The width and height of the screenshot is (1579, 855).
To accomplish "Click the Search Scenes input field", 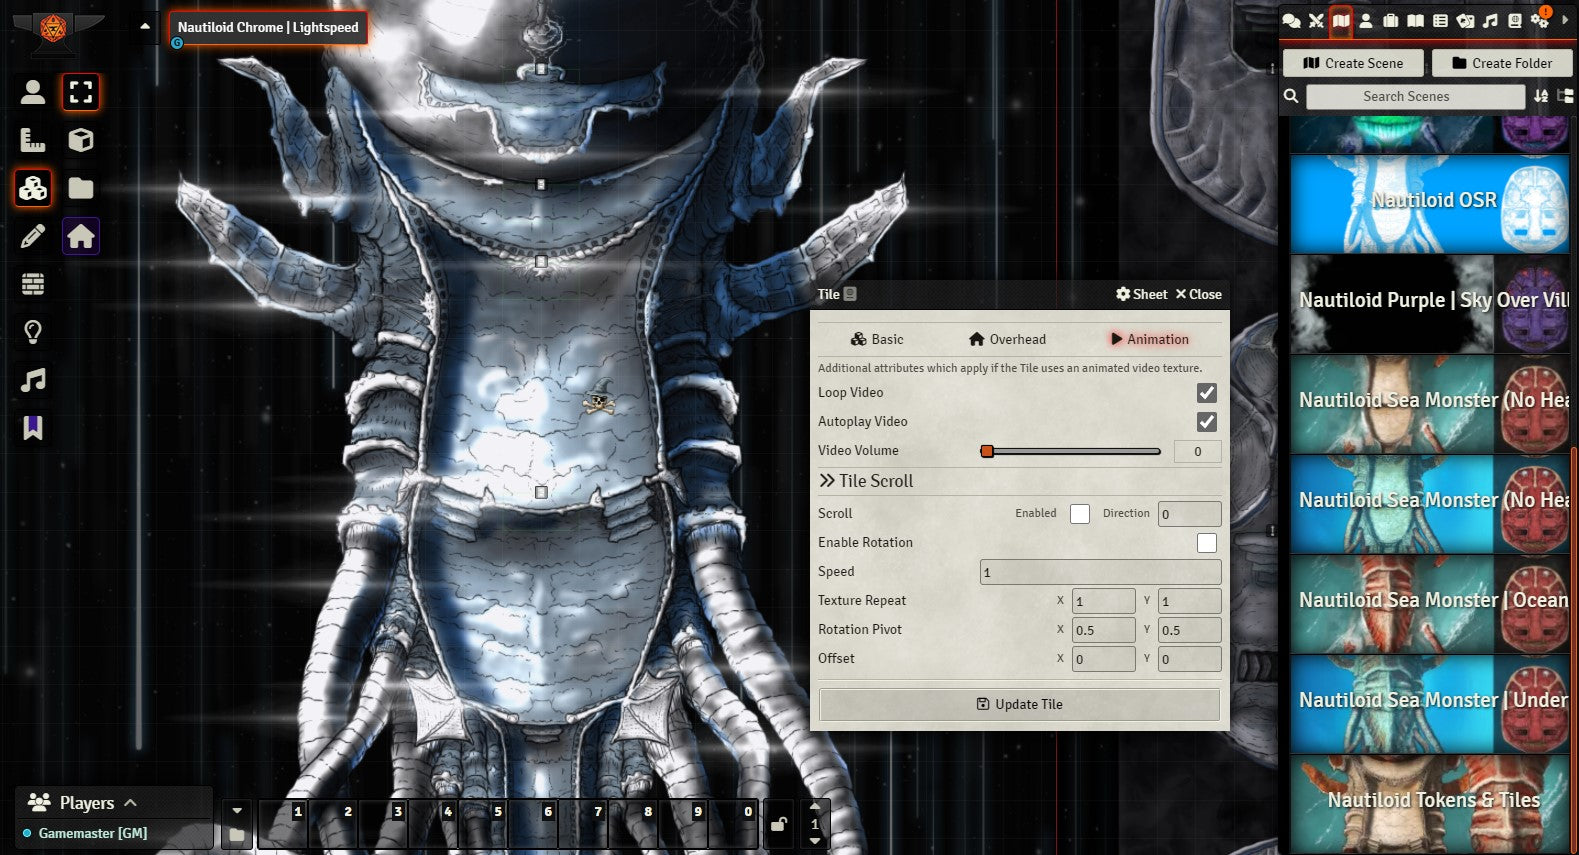I will [1414, 96].
